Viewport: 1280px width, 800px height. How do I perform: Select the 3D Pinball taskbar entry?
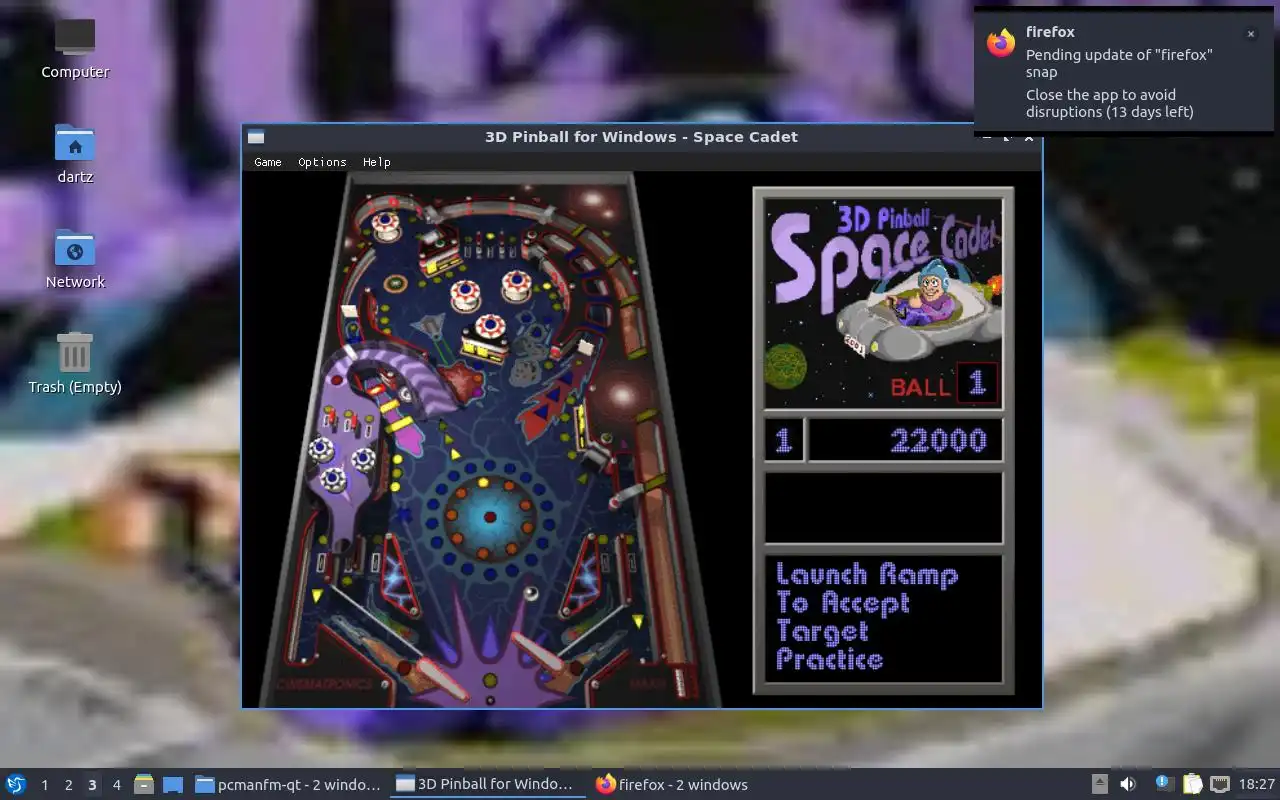pos(486,785)
